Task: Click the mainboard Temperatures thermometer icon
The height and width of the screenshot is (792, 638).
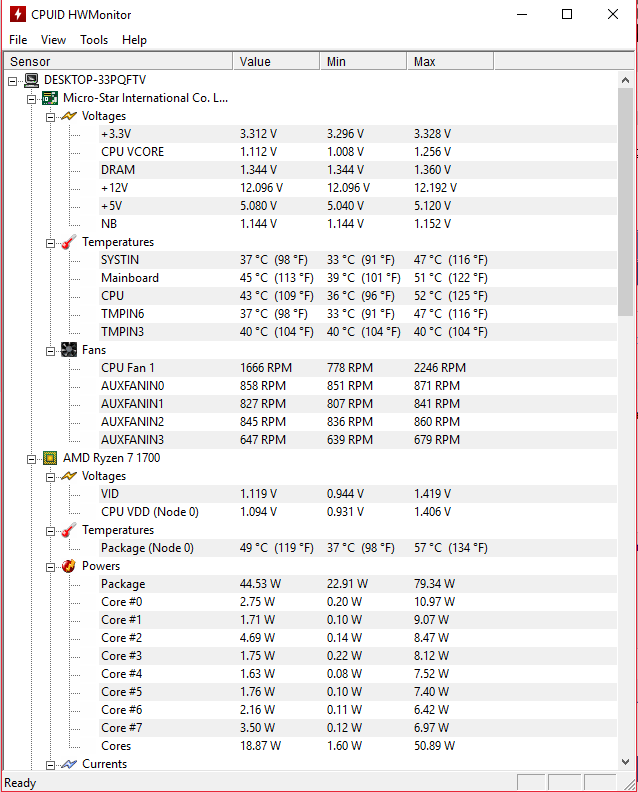Action: 69,242
